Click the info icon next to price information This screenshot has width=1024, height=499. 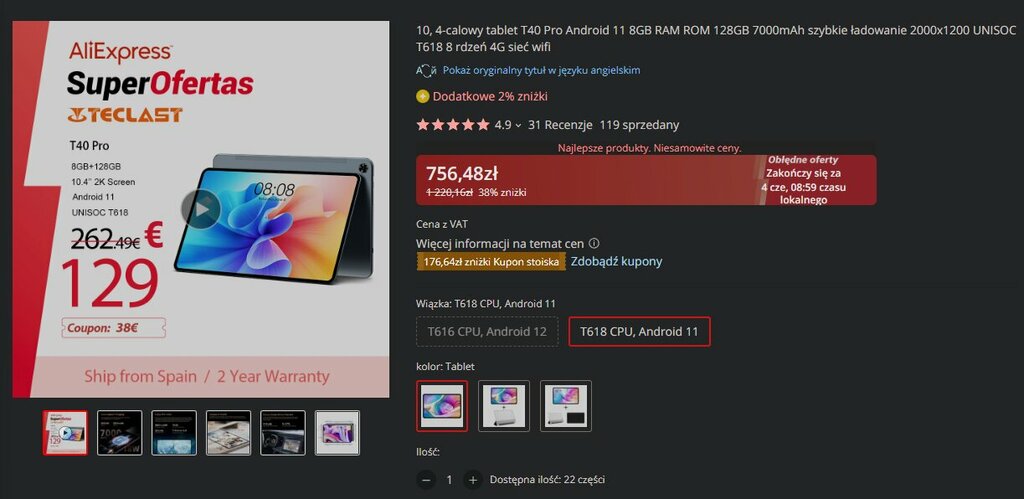tap(594, 244)
